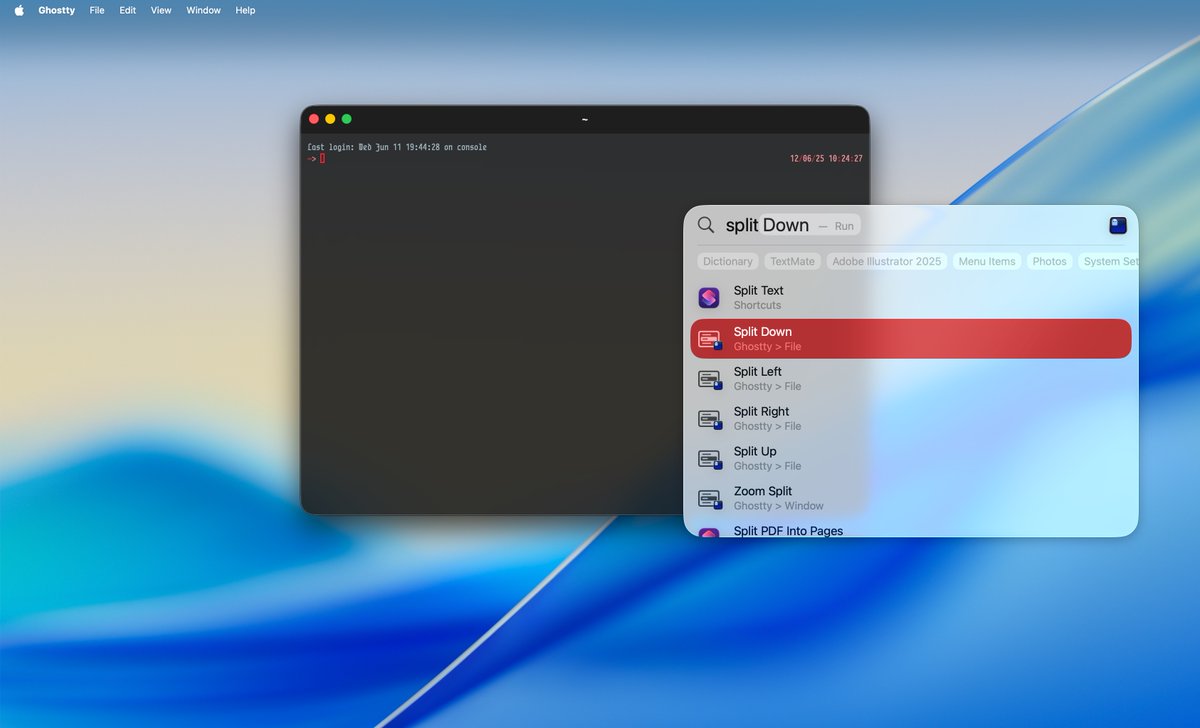Click the Spotlight search field text
This screenshot has height=728, width=1200.
(x=767, y=225)
